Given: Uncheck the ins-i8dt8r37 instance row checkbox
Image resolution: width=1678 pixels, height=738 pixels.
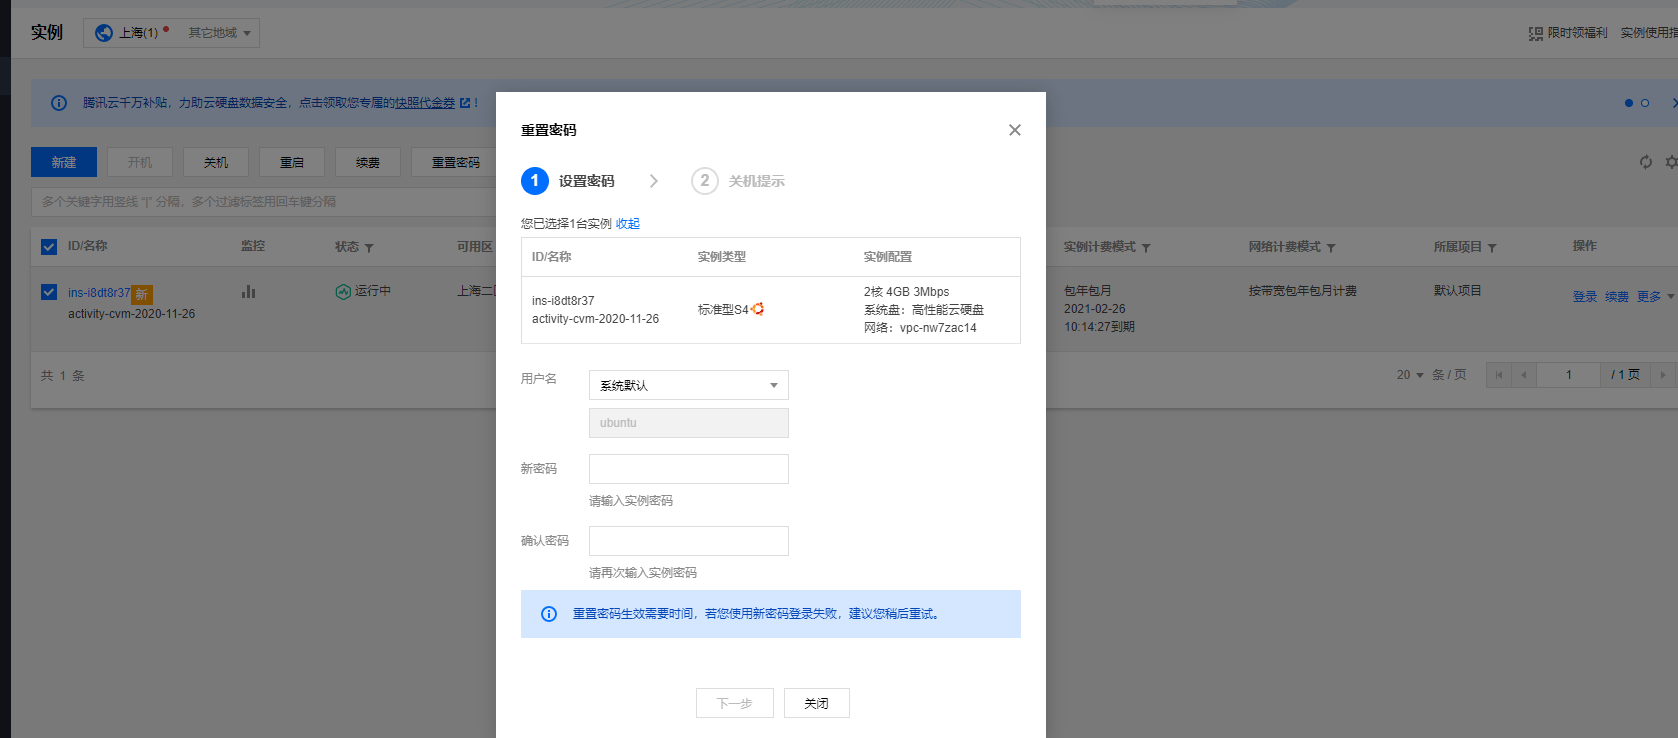Looking at the screenshot, I should (x=49, y=292).
